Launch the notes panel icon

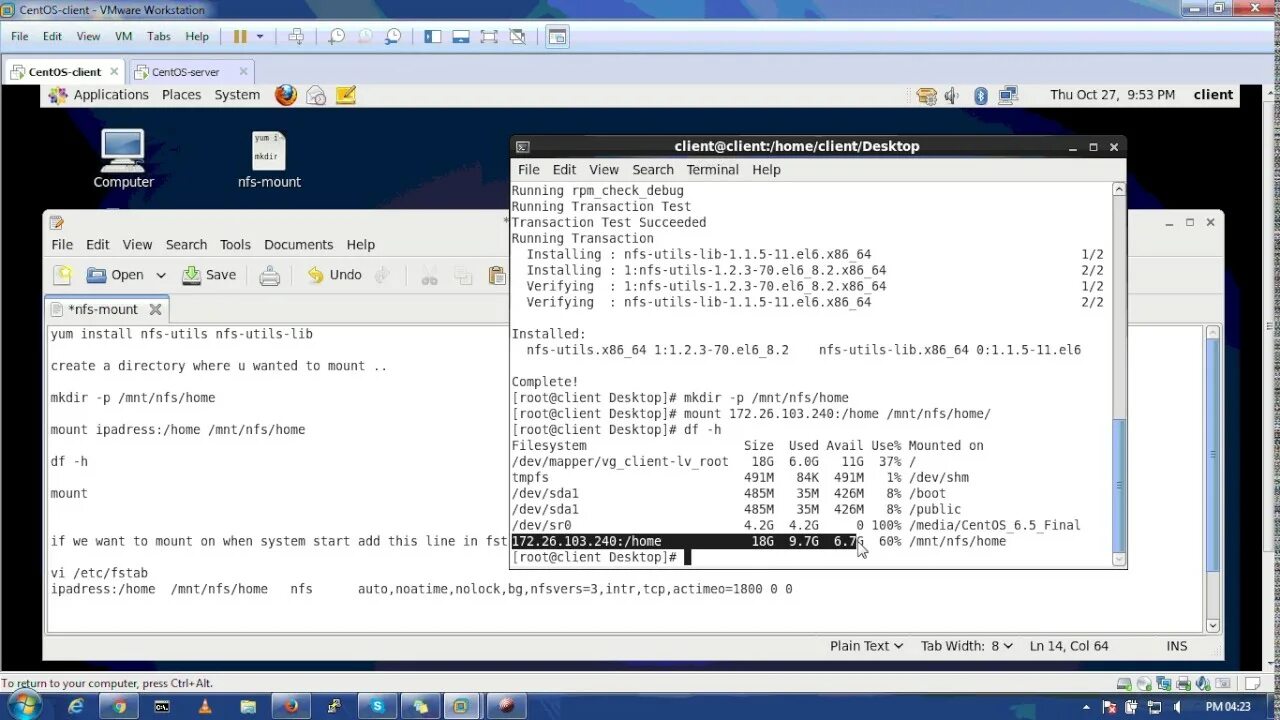click(346, 95)
